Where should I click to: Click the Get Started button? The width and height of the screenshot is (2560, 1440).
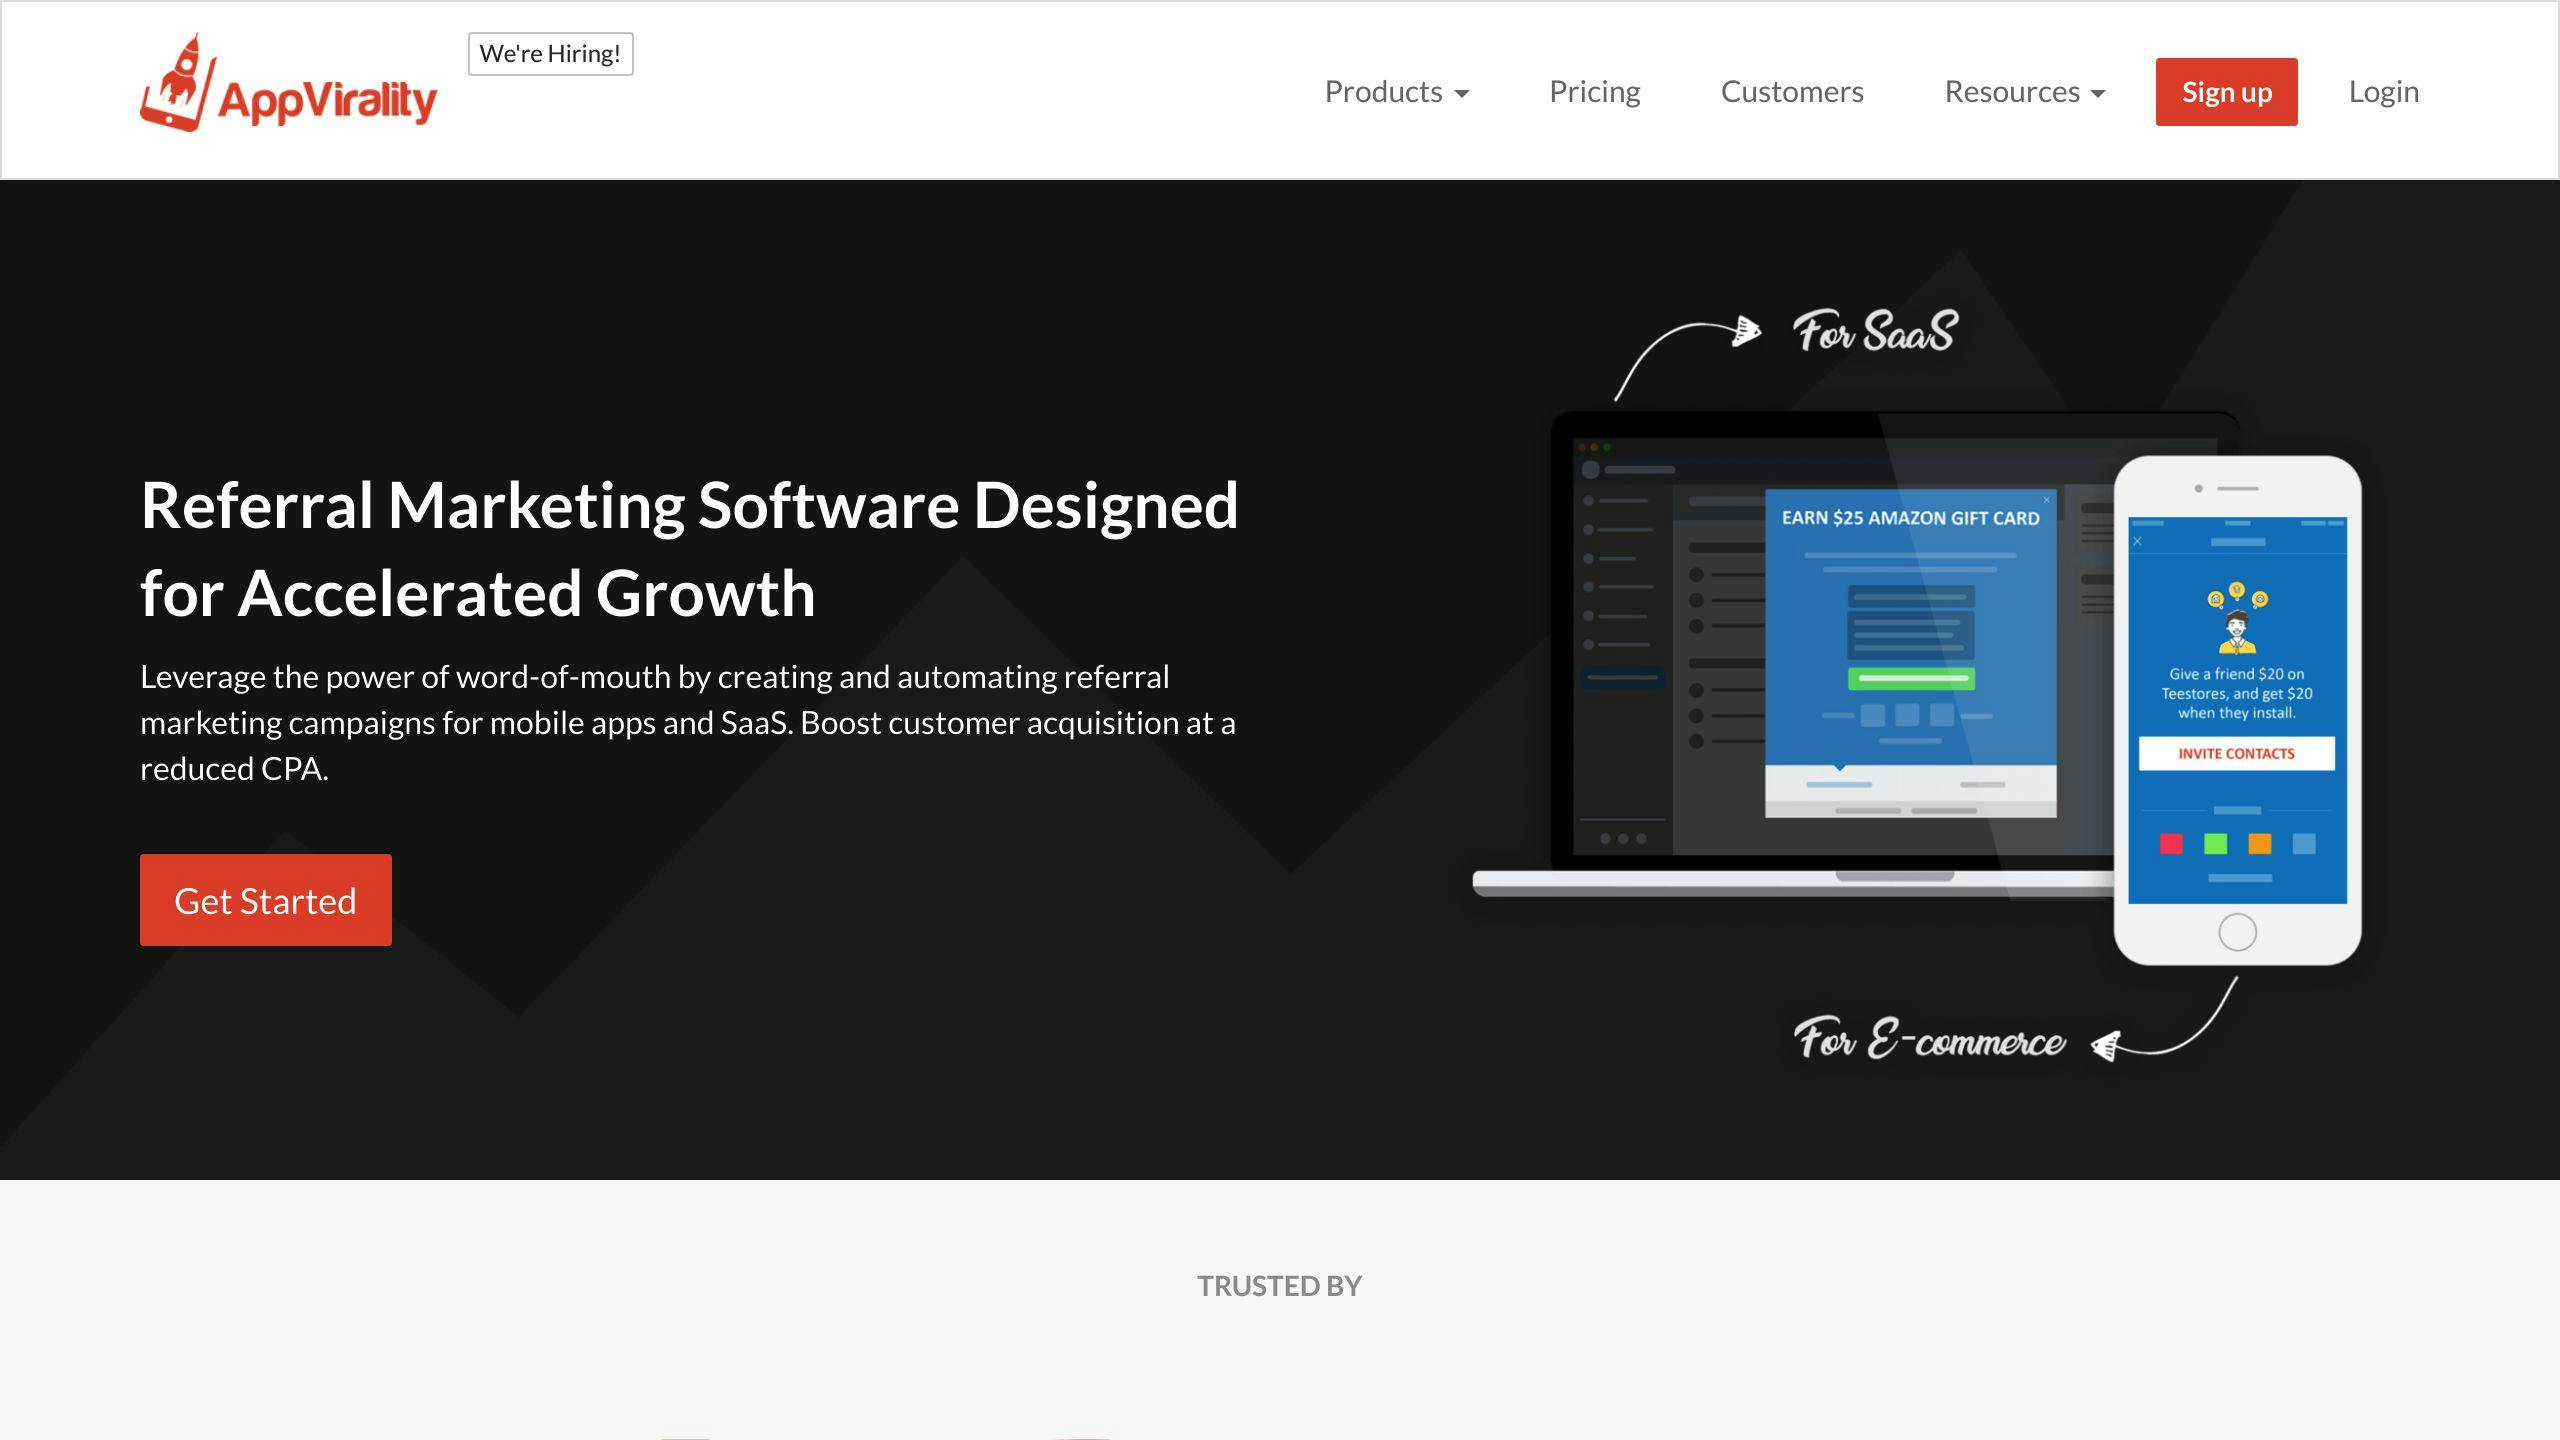[265, 900]
